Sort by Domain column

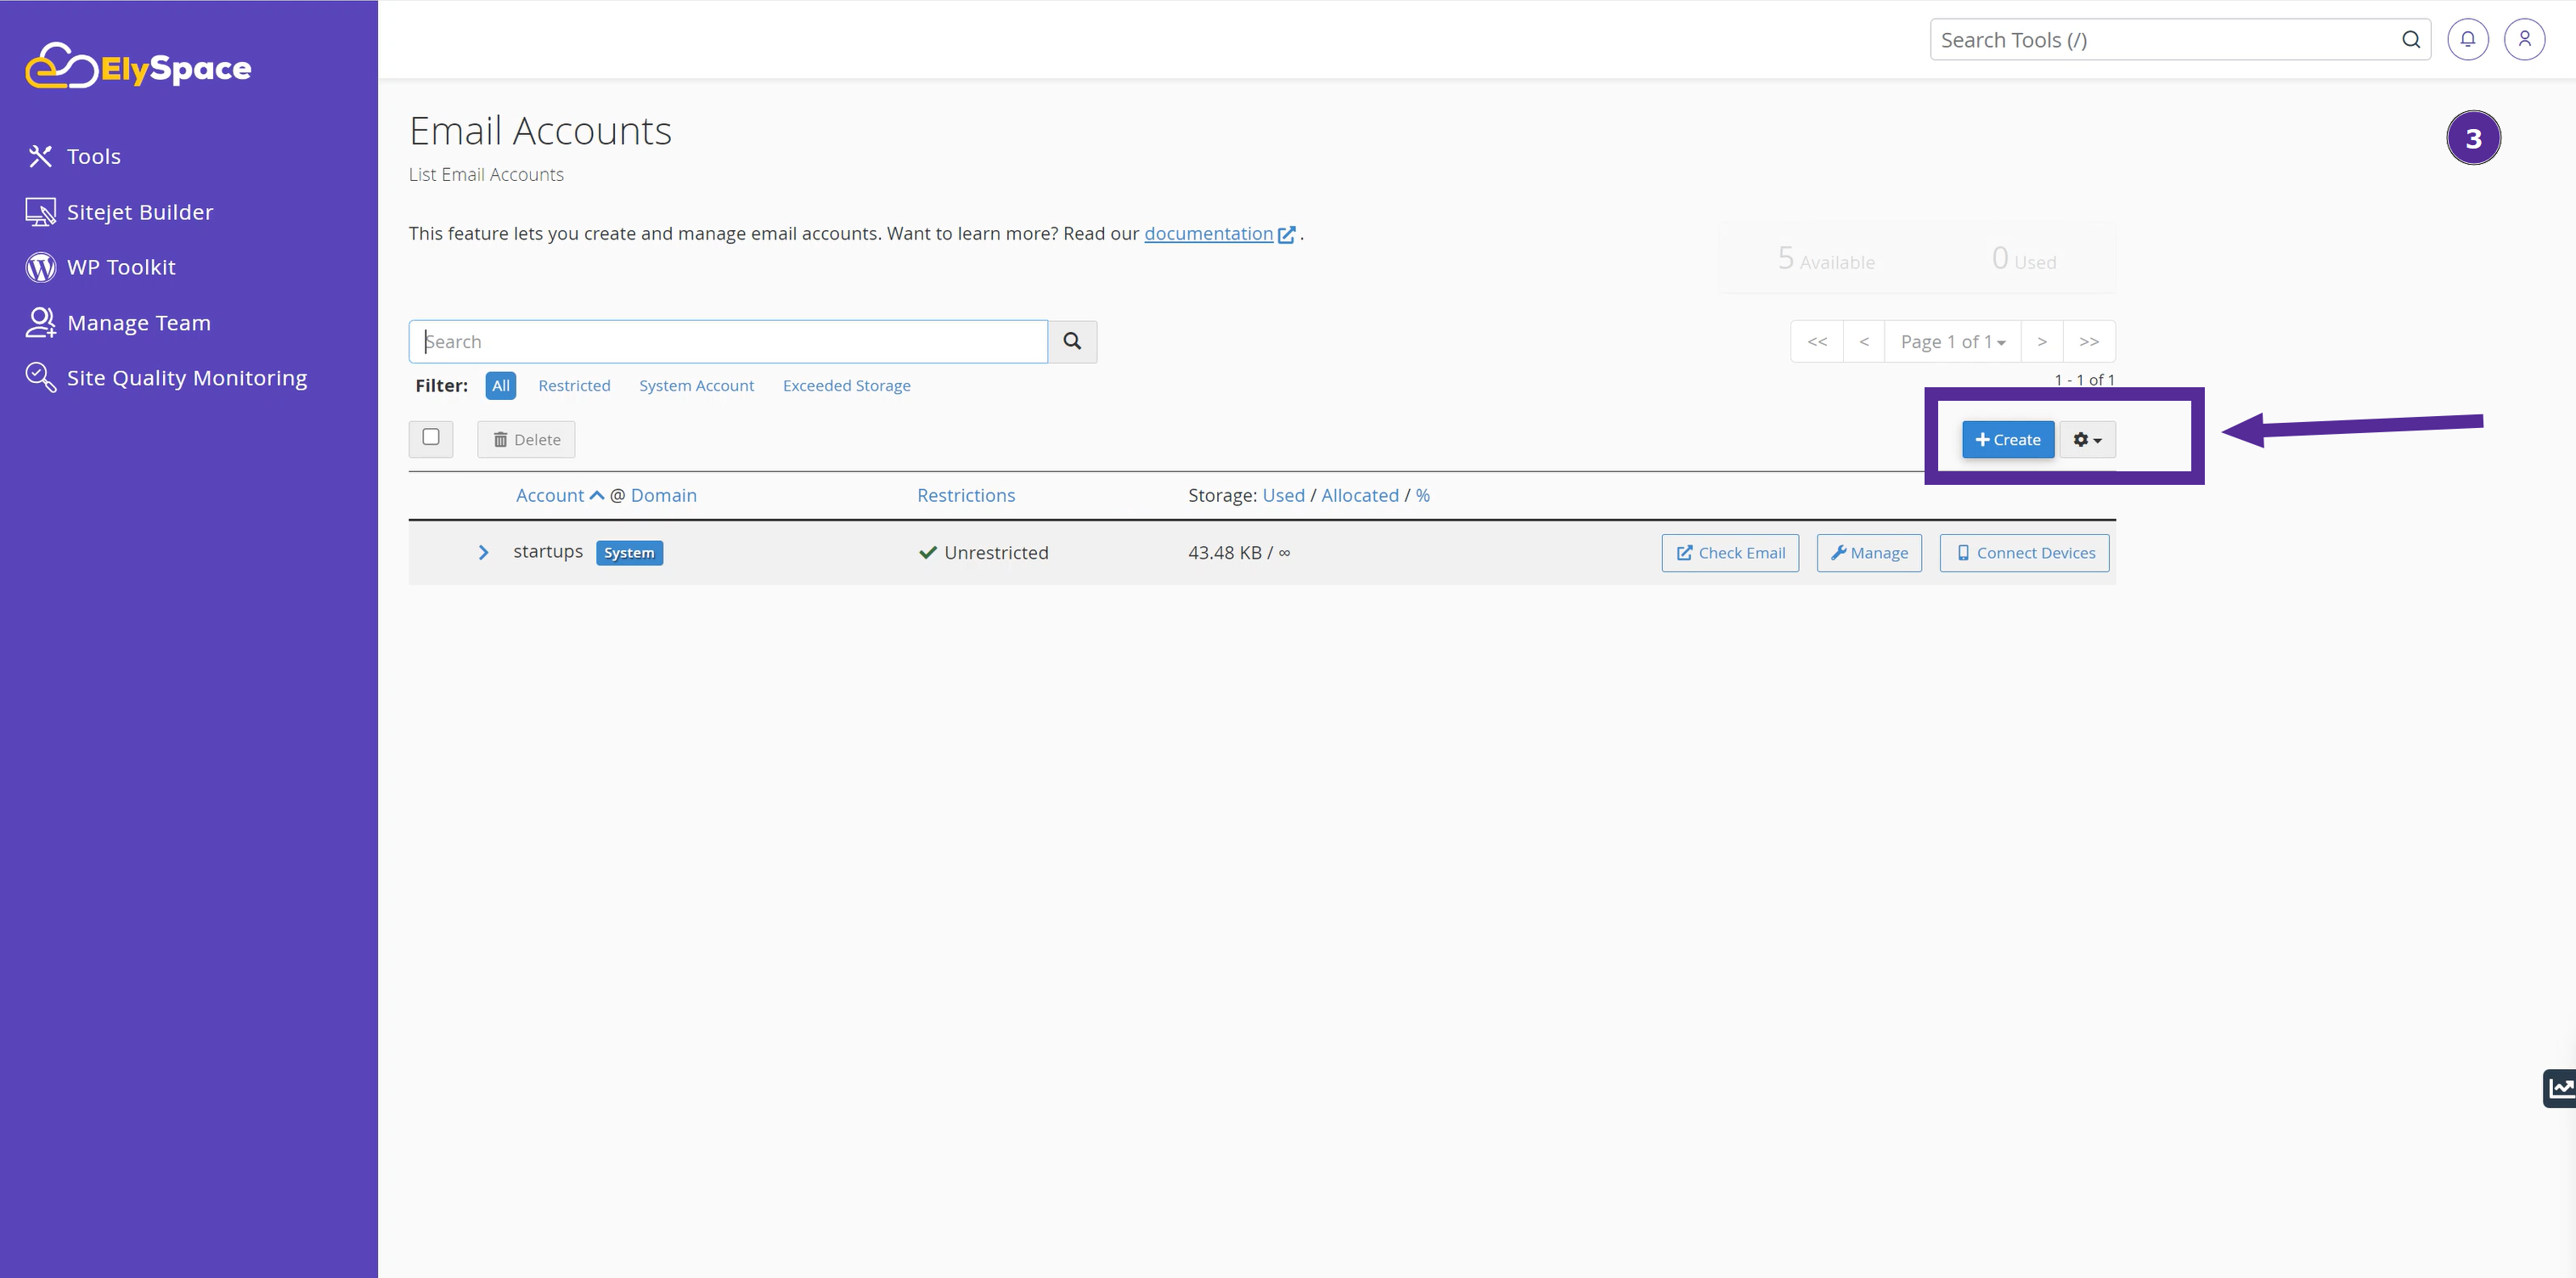[x=664, y=496]
